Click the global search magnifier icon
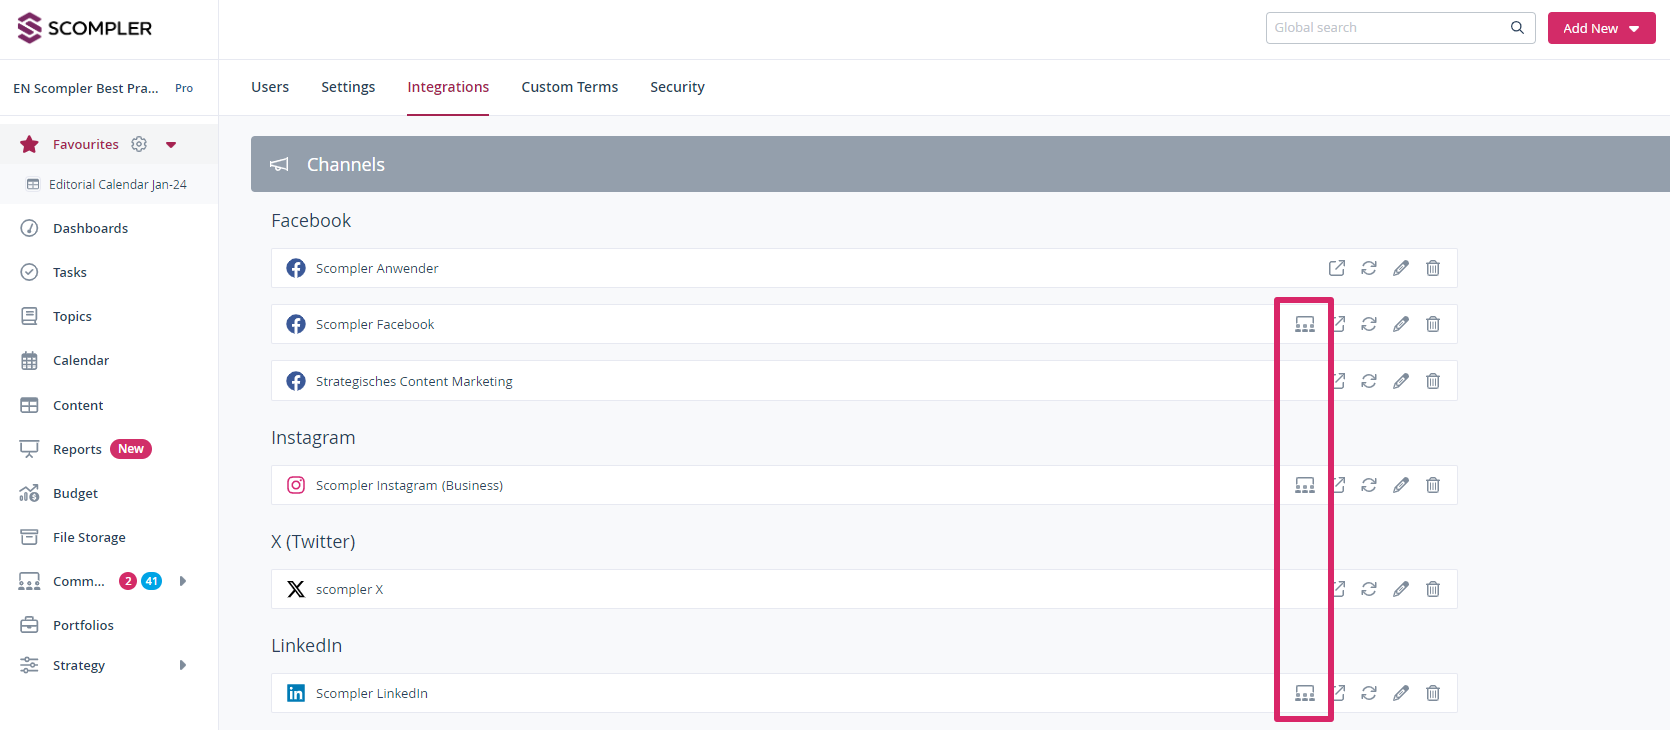This screenshot has height=730, width=1670. click(1517, 28)
